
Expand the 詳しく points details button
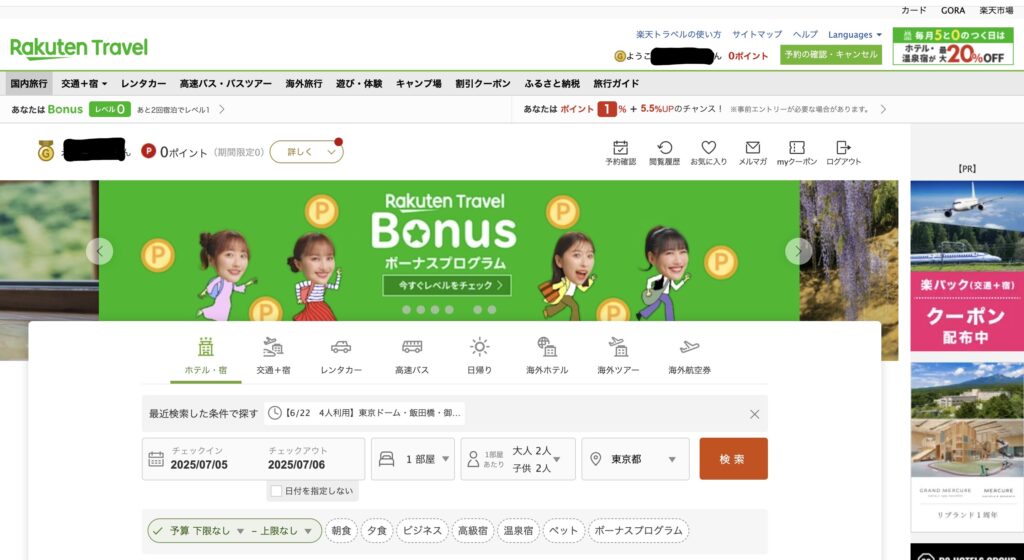click(306, 151)
